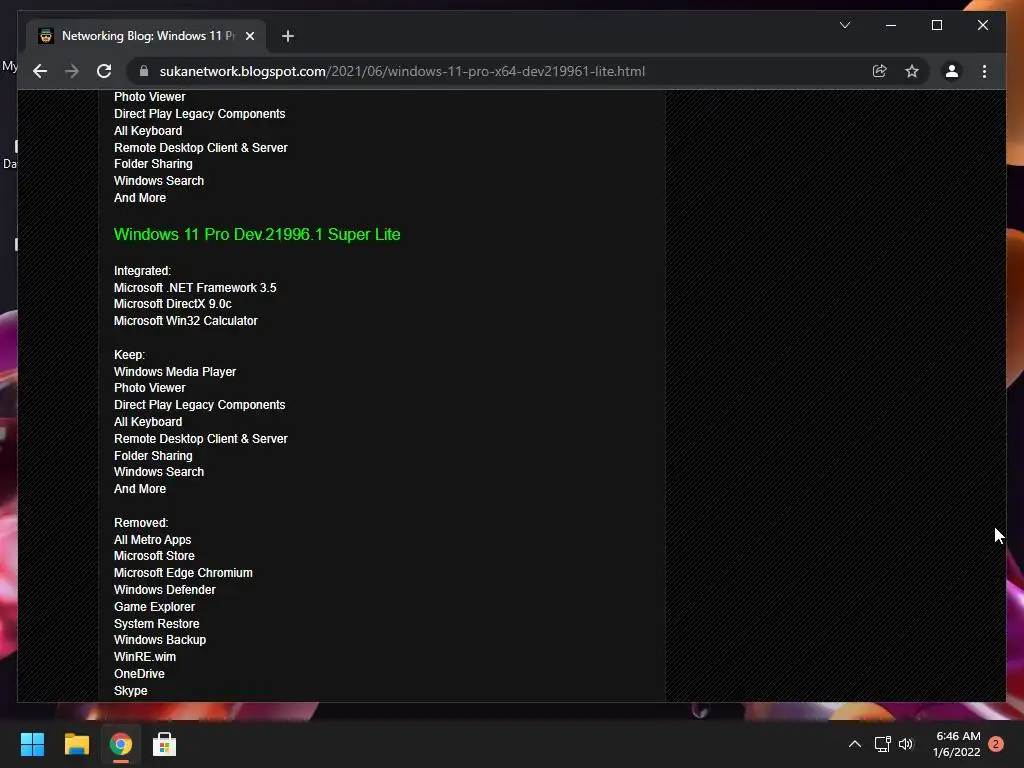Share this page icon
This screenshot has width=1024, height=768.
point(880,71)
